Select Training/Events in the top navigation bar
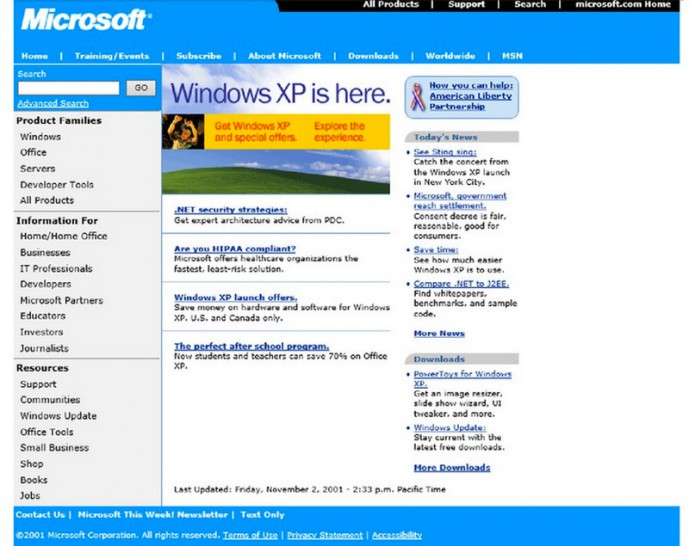Viewport: 695px width, 546px height. (112, 56)
